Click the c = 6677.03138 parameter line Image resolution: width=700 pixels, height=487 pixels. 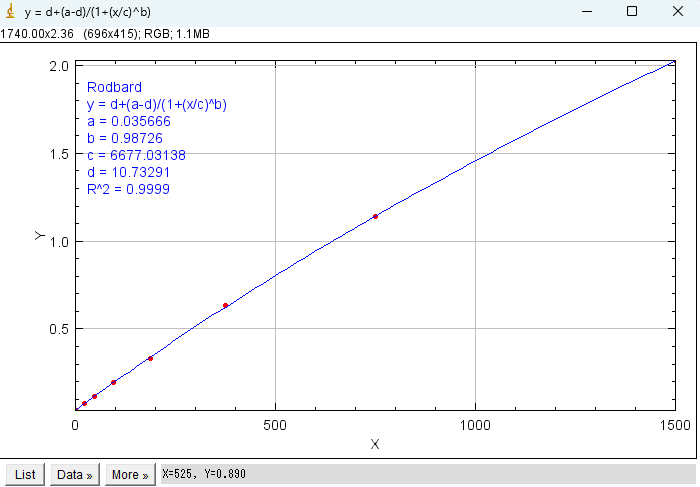136,155
